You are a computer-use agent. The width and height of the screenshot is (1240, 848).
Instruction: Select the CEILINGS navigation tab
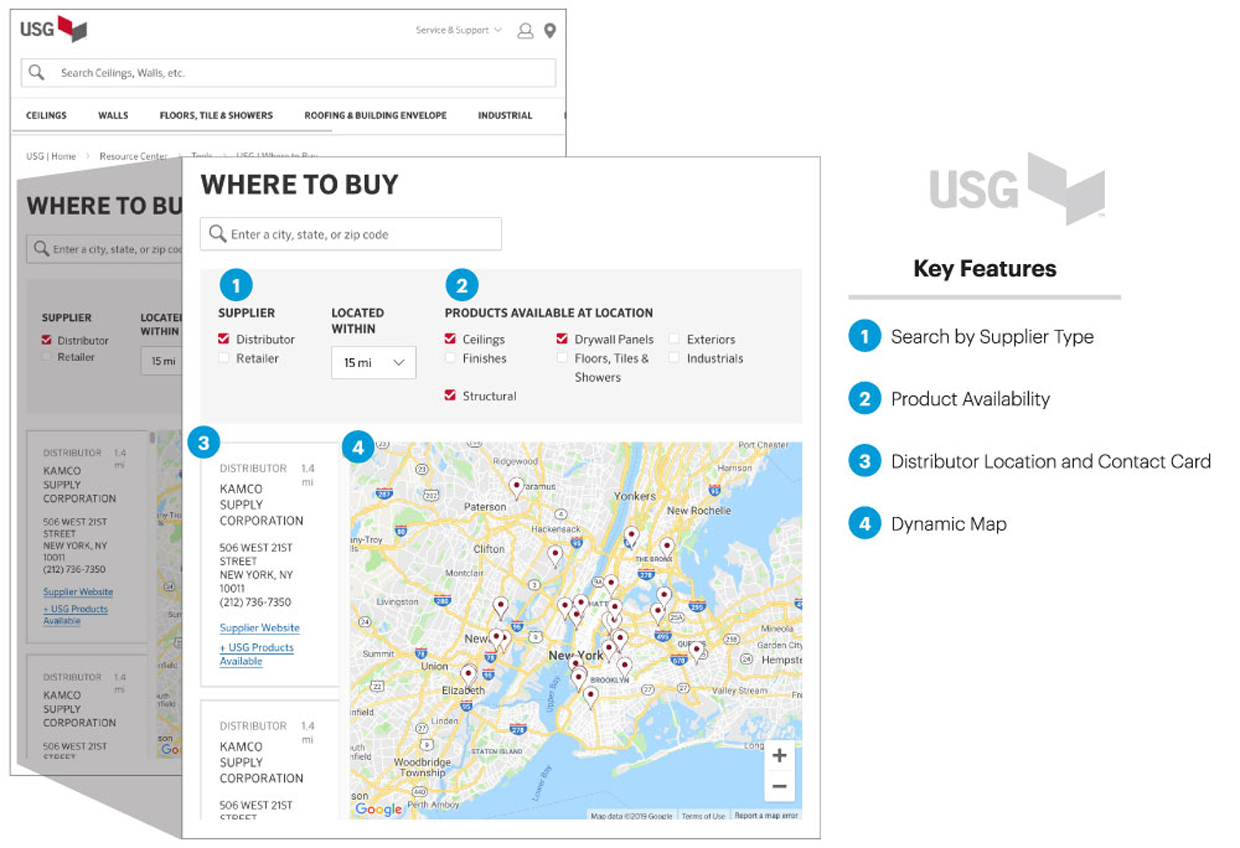point(46,115)
